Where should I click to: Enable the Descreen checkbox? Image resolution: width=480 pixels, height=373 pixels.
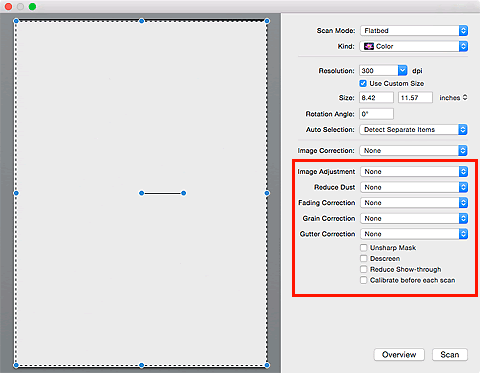(x=363, y=258)
